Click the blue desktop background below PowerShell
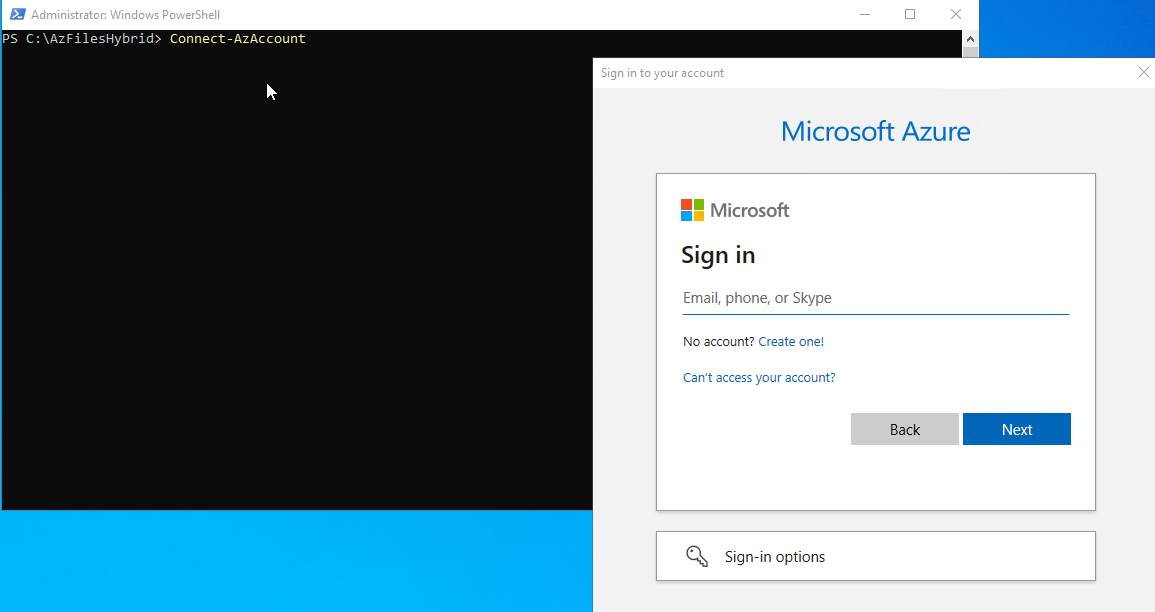This screenshot has width=1155, height=612. click(300, 560)
